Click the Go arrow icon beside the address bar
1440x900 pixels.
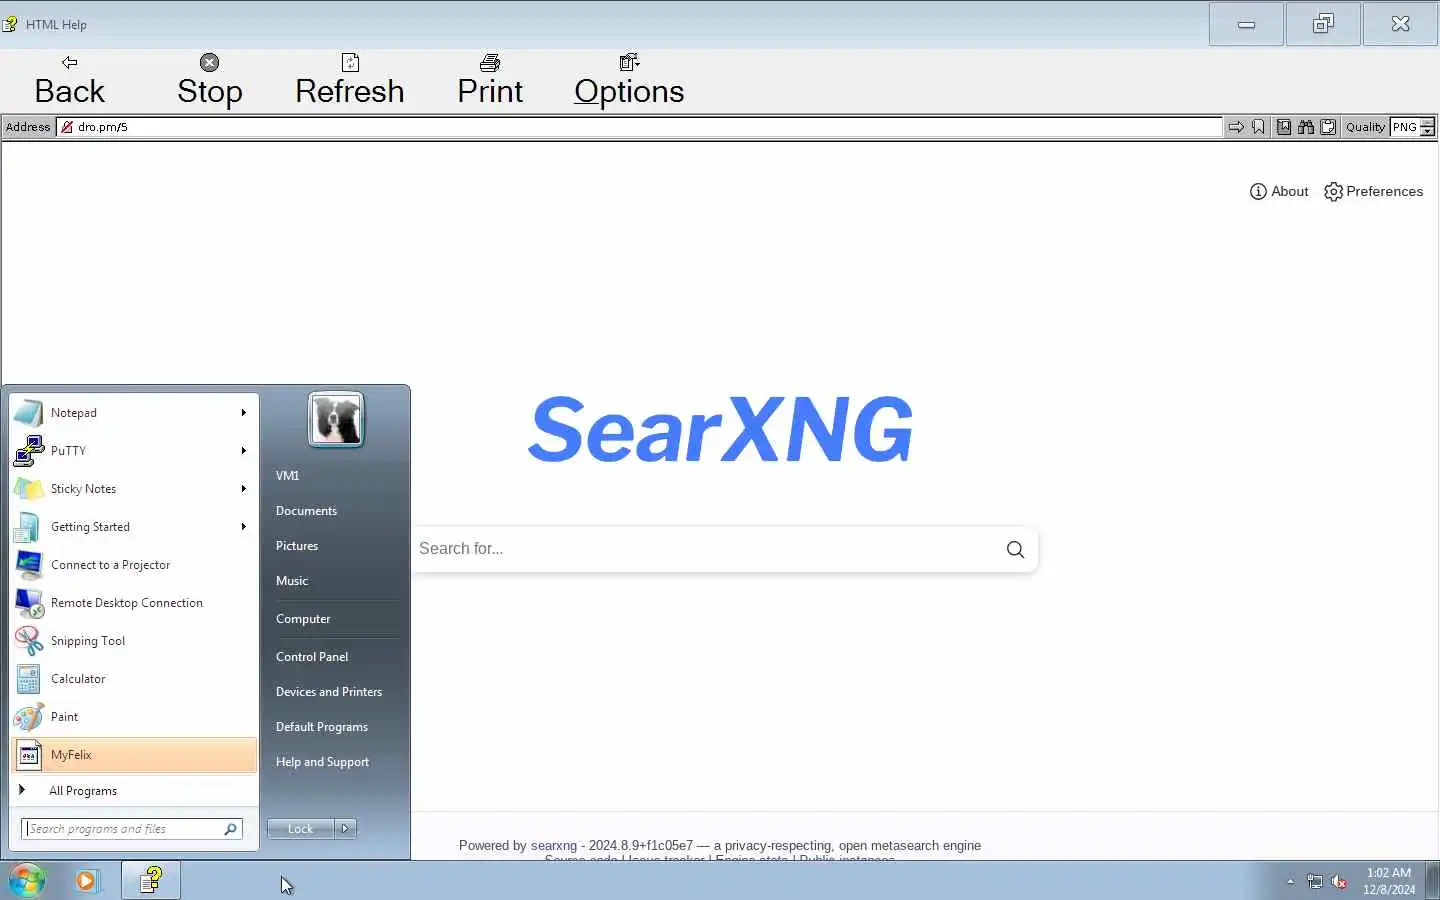point(1236,127)
